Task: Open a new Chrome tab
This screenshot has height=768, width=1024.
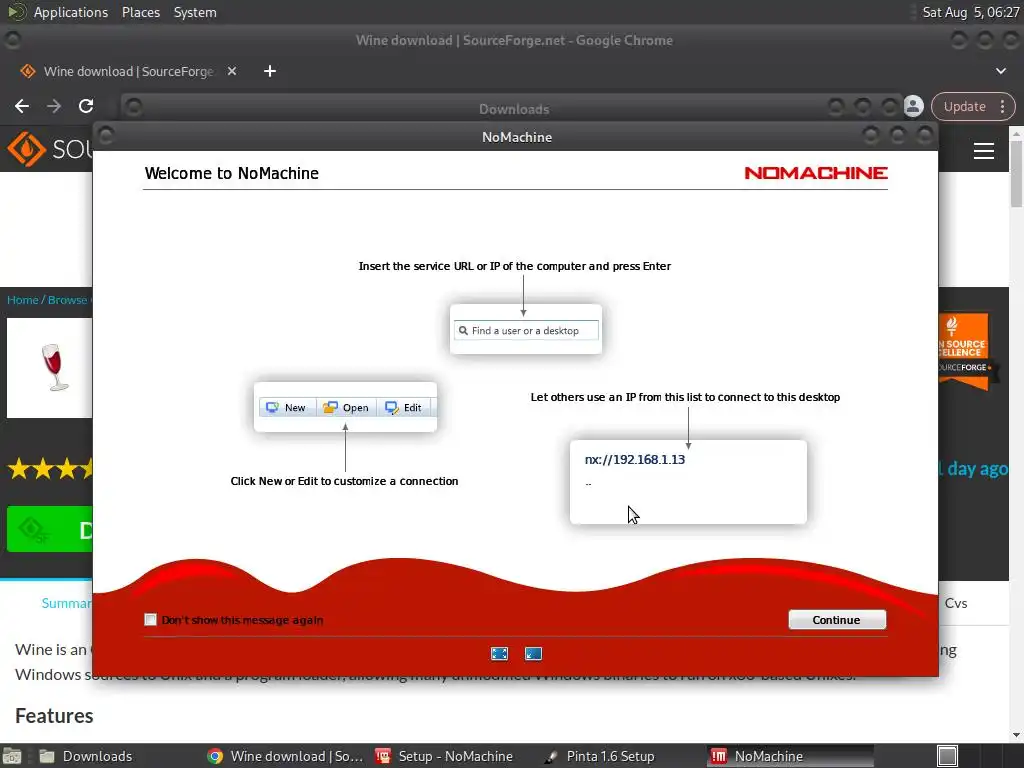Action: coord(270,71)
